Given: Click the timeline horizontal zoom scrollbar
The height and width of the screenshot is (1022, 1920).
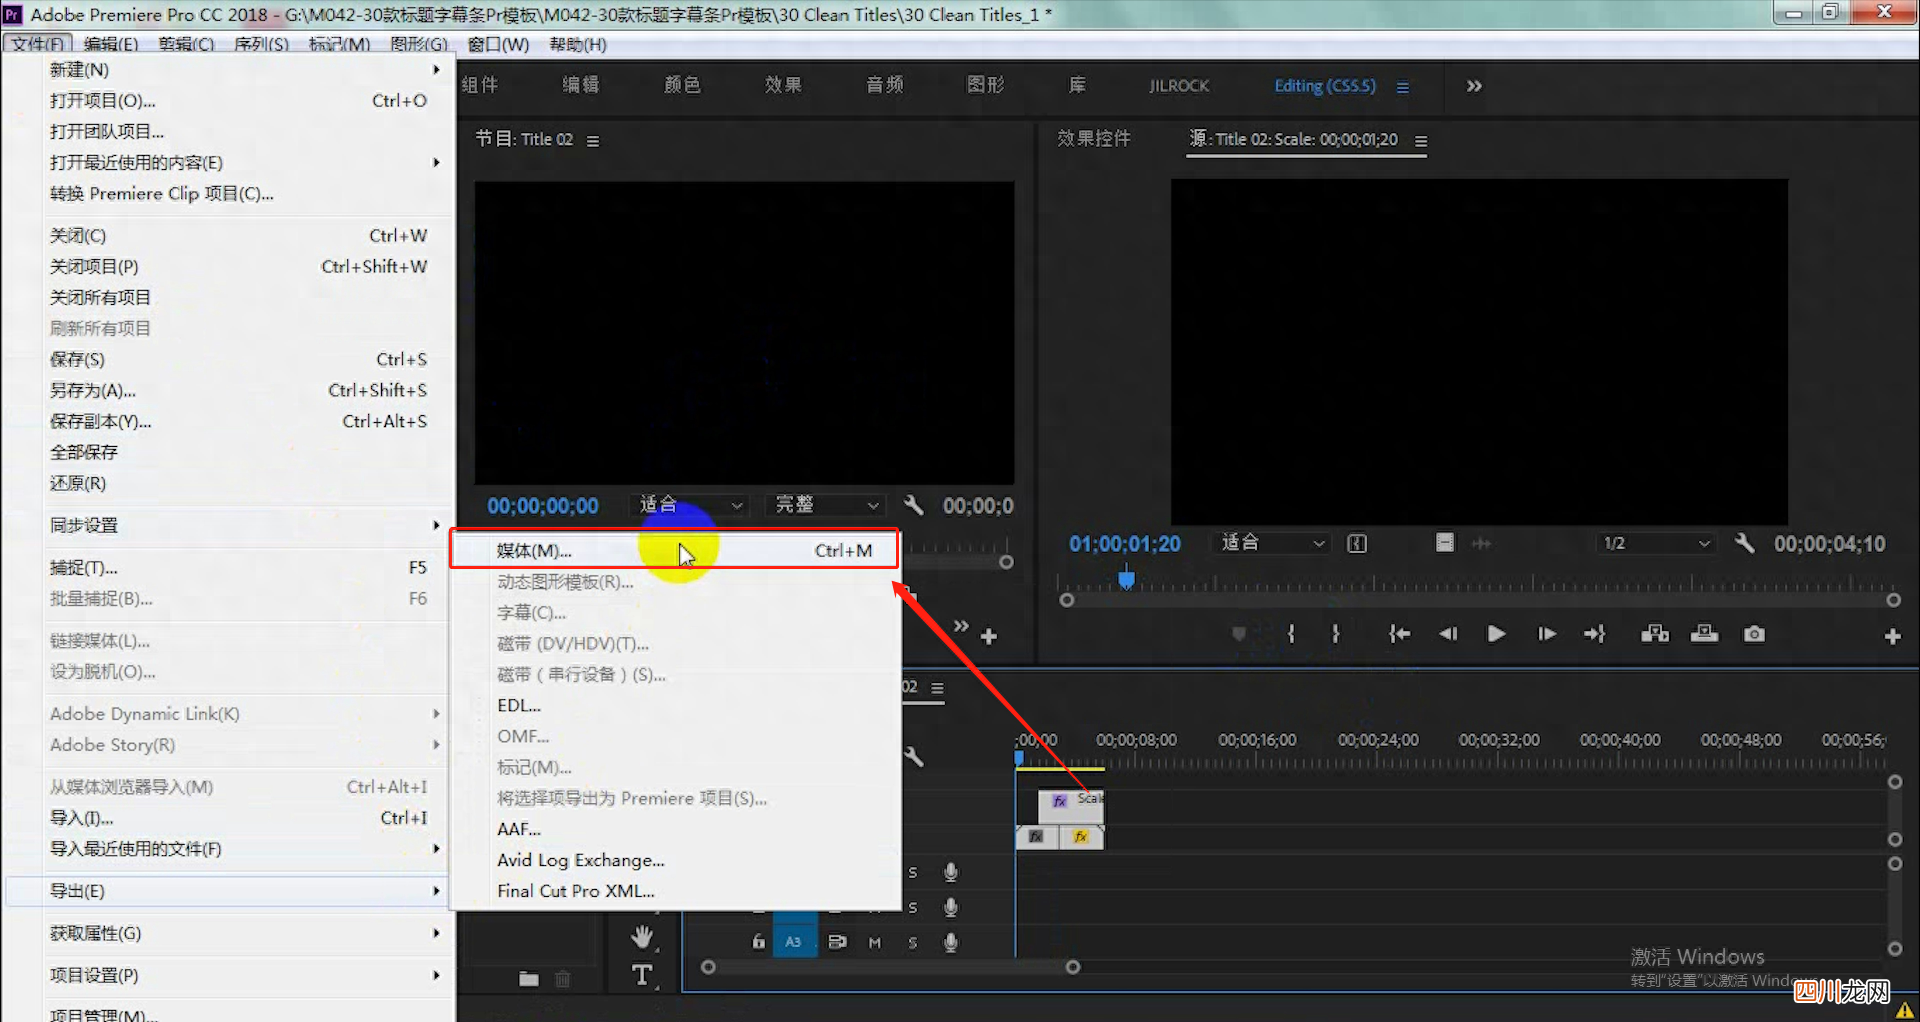Looking at the screenshot, I should (890, 967).
